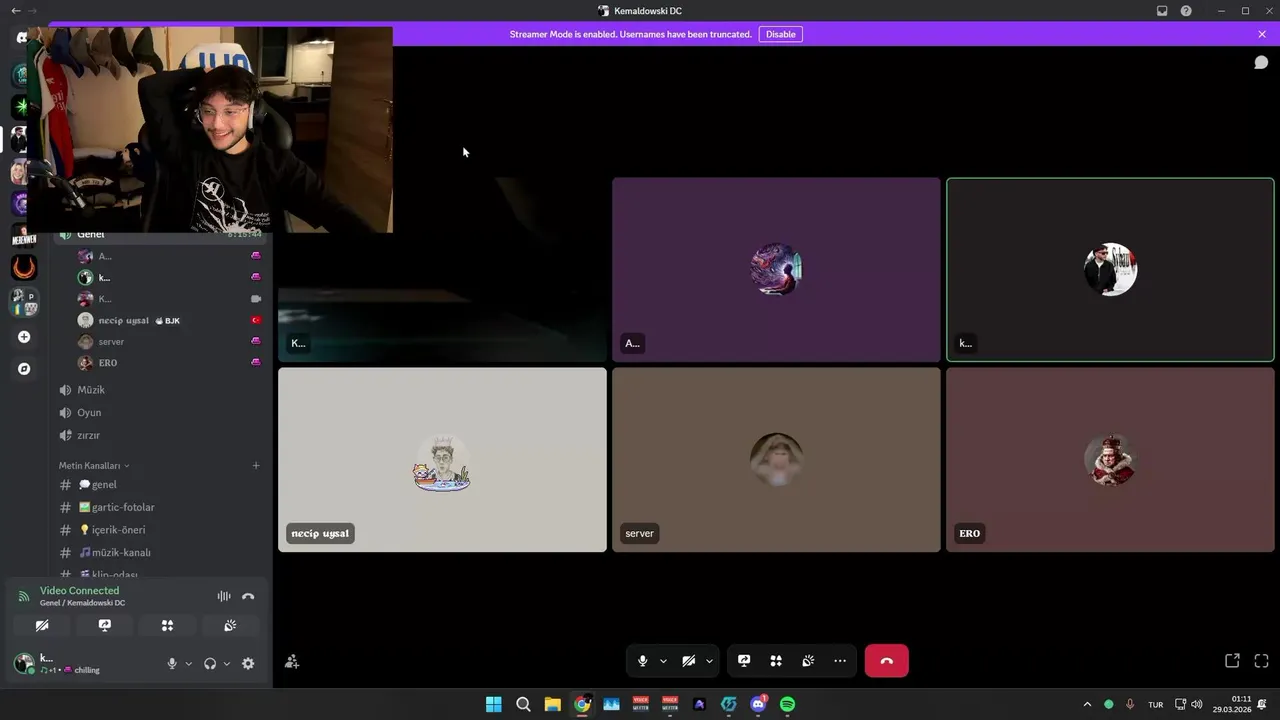Open the müzik-kanalı text channel
Image resolution: width=1280 pixels, height=720 pixels.
coord(160,552)
